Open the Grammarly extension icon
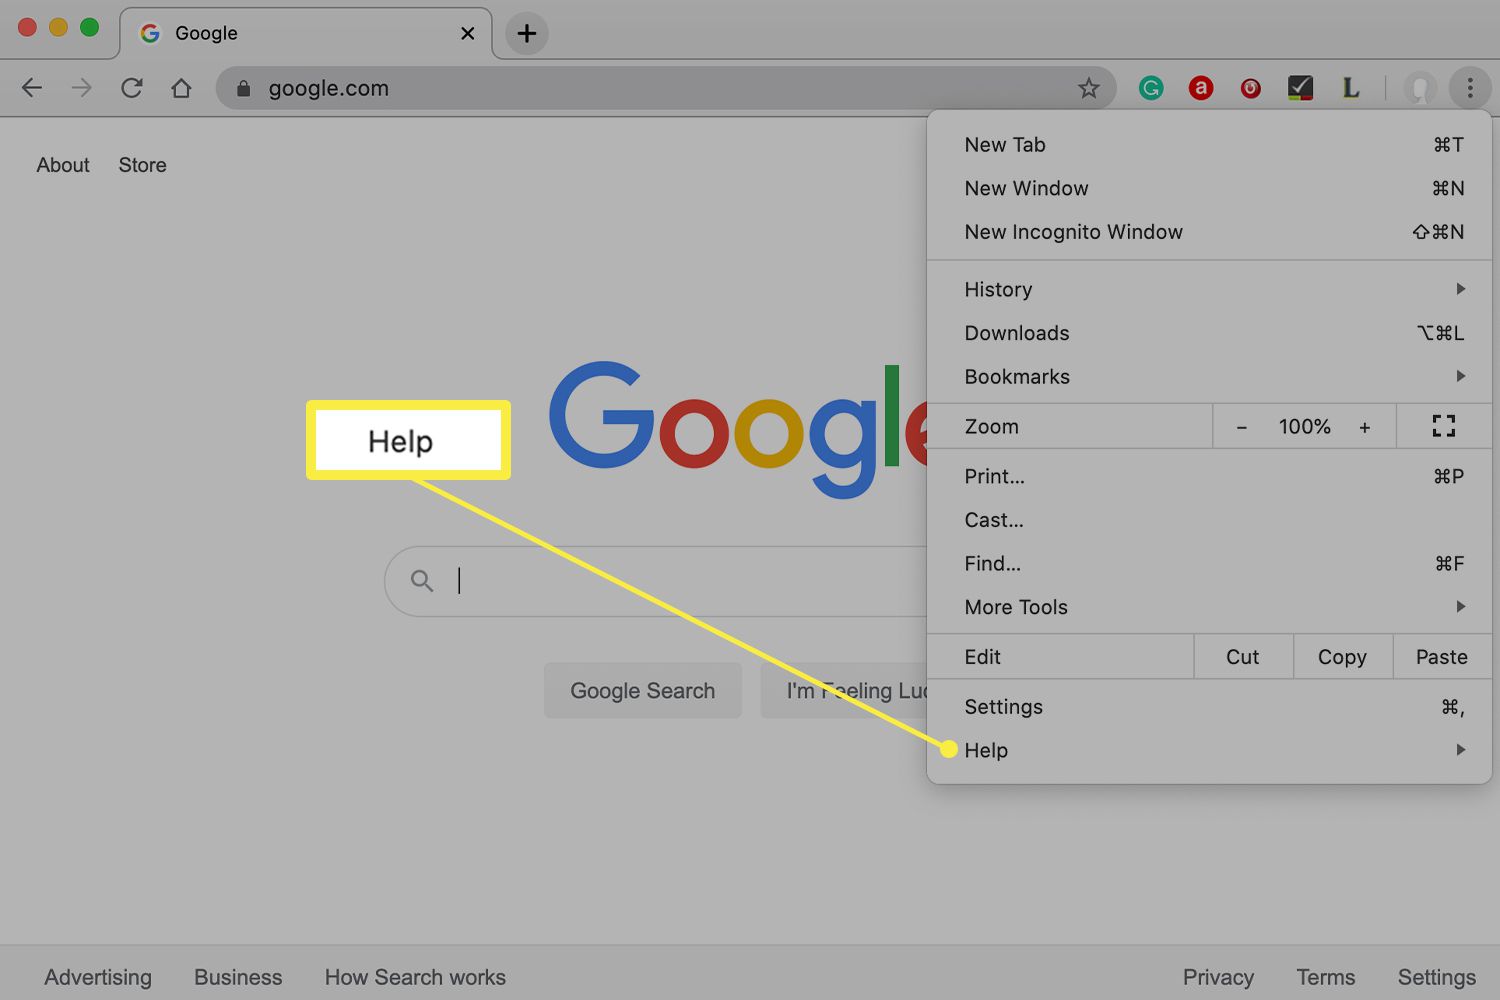Screen dimensions: 1500x1000 click(x=1151, y=88)
